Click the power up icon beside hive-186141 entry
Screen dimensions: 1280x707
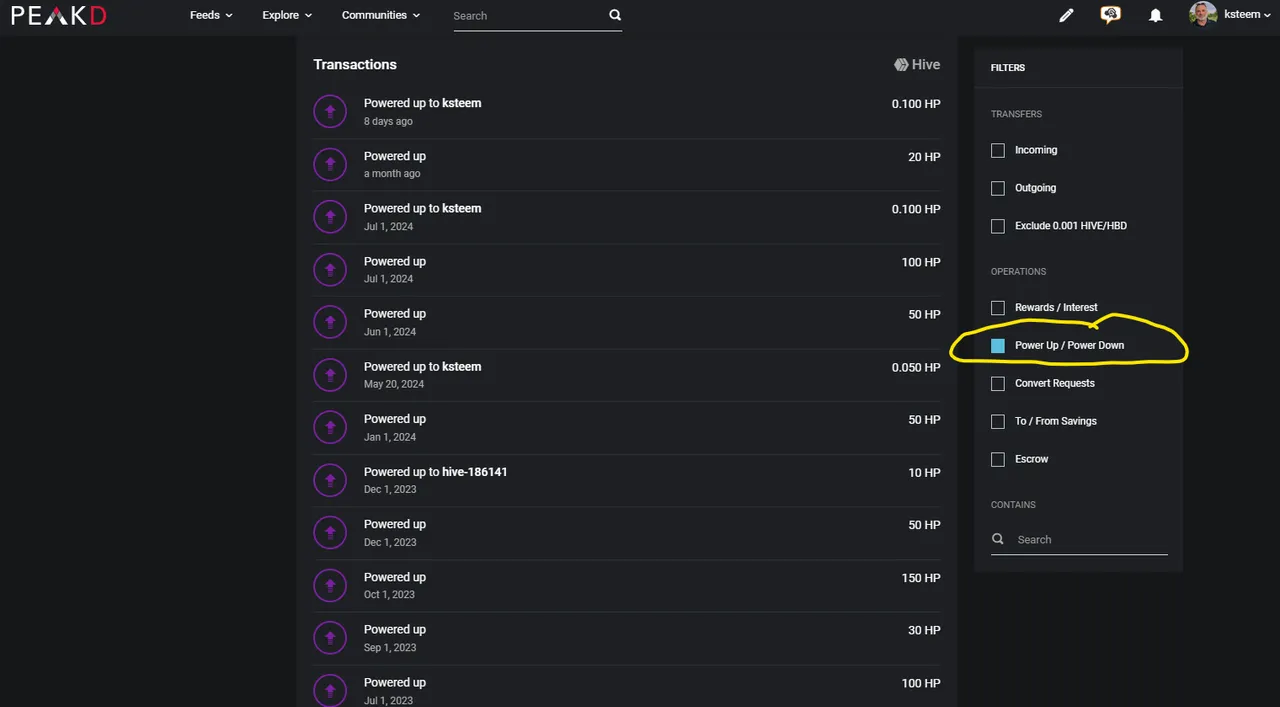(330, 480)
